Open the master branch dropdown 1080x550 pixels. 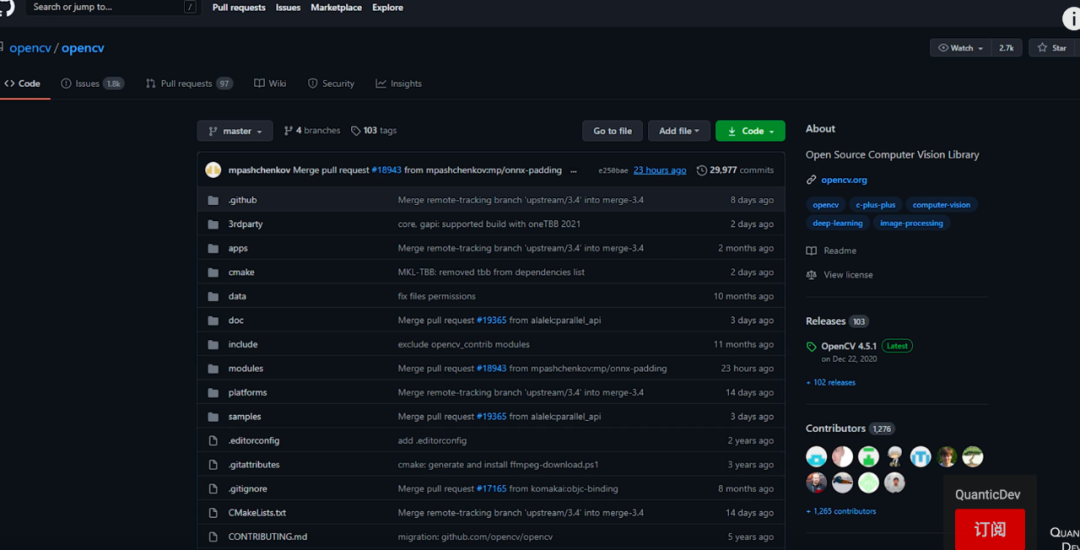pos(235,131)
